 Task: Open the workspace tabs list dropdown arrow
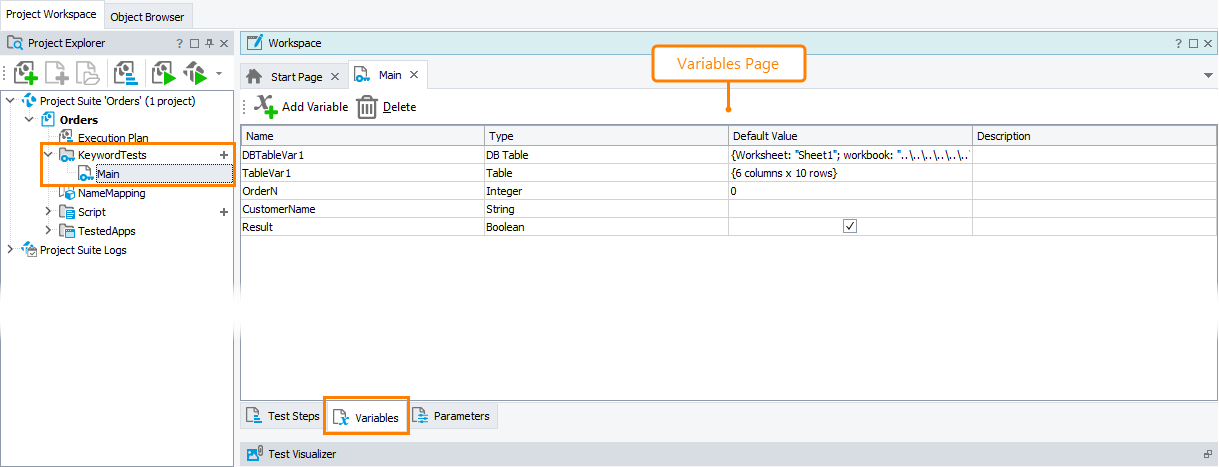(1208, 76)
